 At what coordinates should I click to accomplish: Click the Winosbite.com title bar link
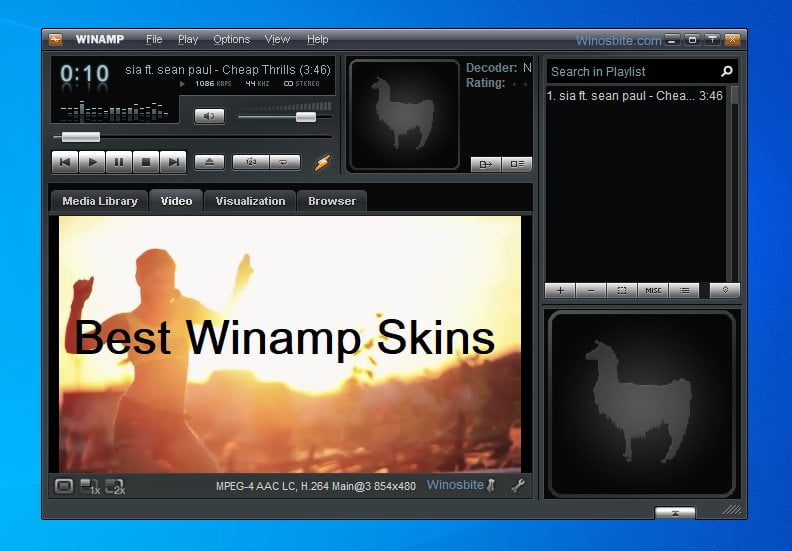pyautogui.click(x=618, y=40)
